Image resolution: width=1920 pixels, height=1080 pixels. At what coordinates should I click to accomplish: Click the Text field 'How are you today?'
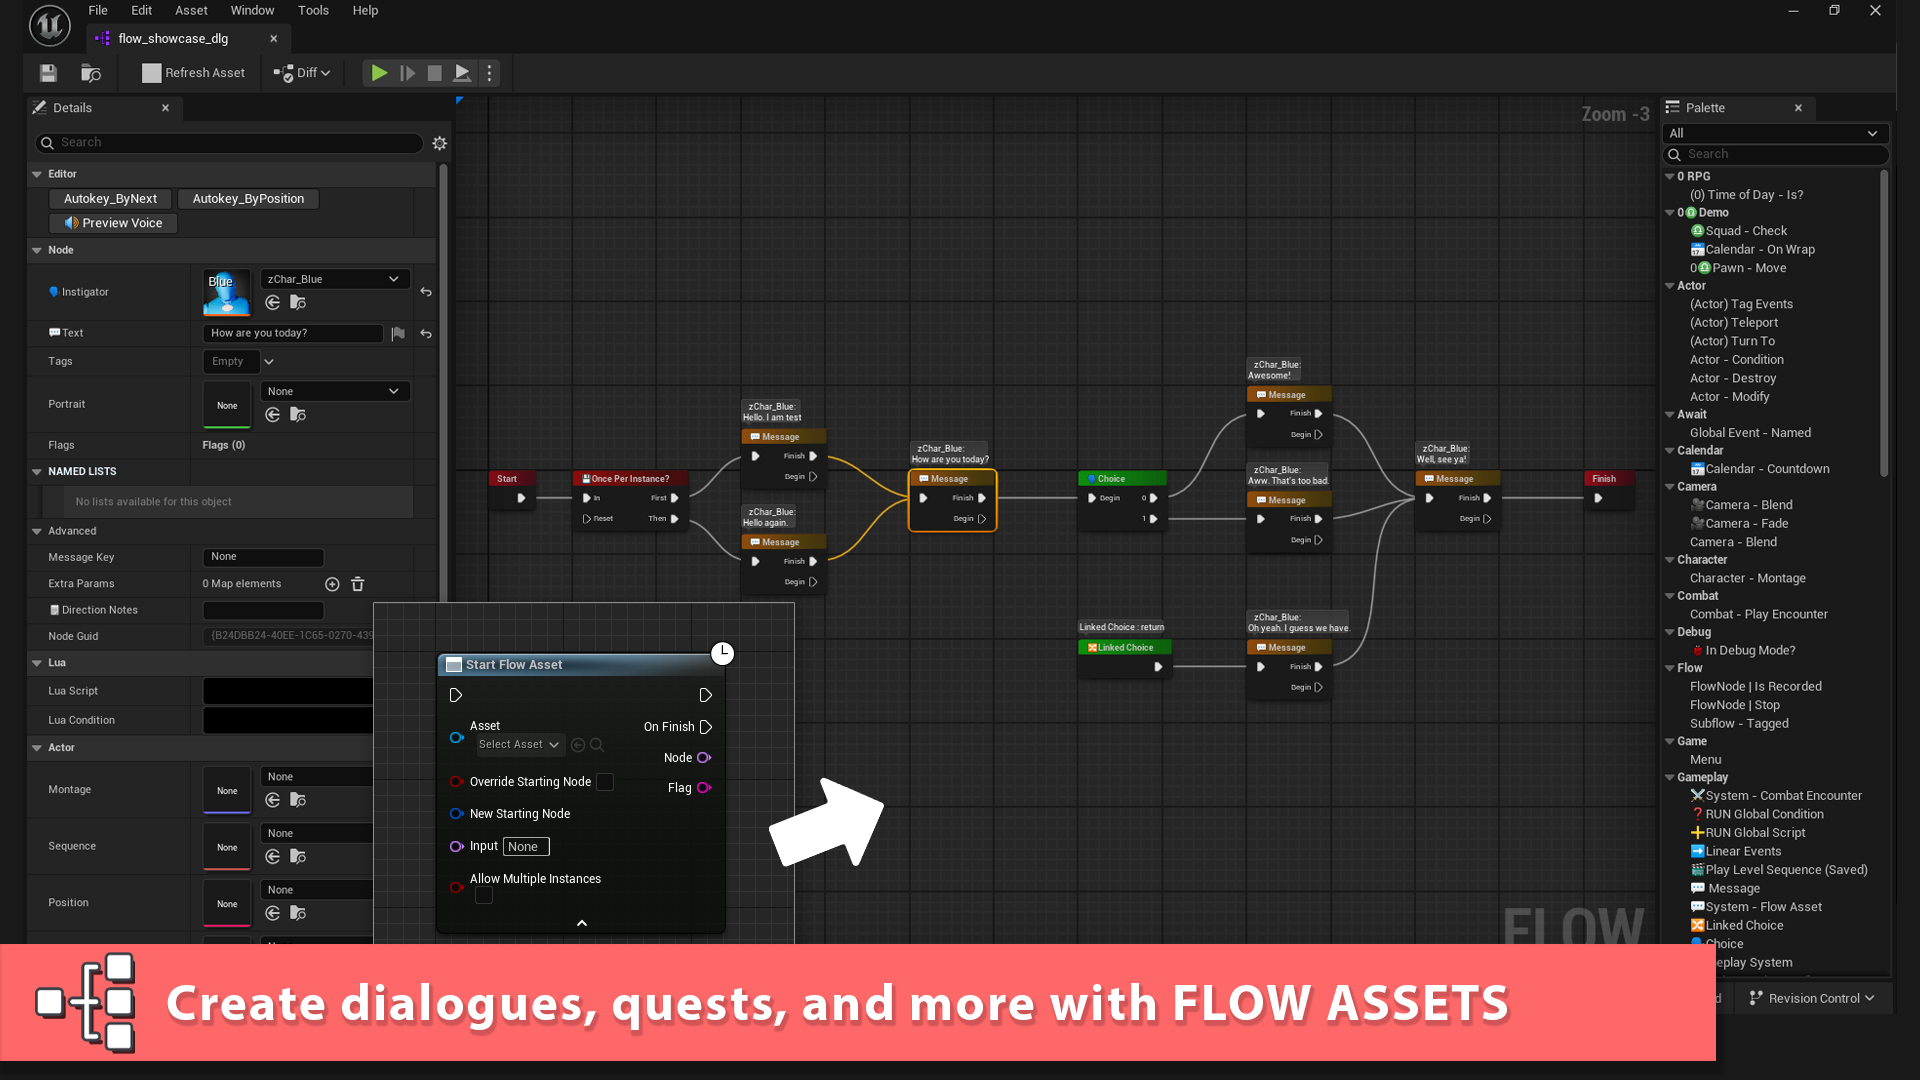pos(292,333)
